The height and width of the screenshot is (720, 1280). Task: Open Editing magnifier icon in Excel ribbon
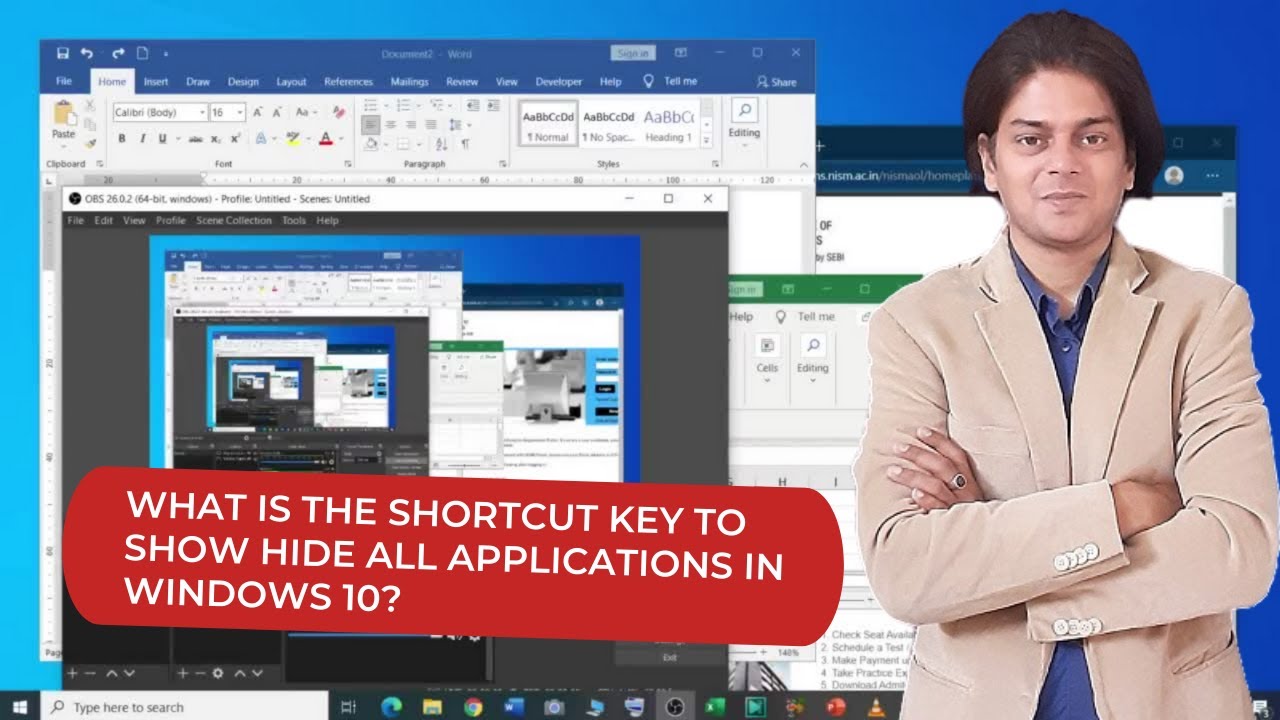[812, 347]
